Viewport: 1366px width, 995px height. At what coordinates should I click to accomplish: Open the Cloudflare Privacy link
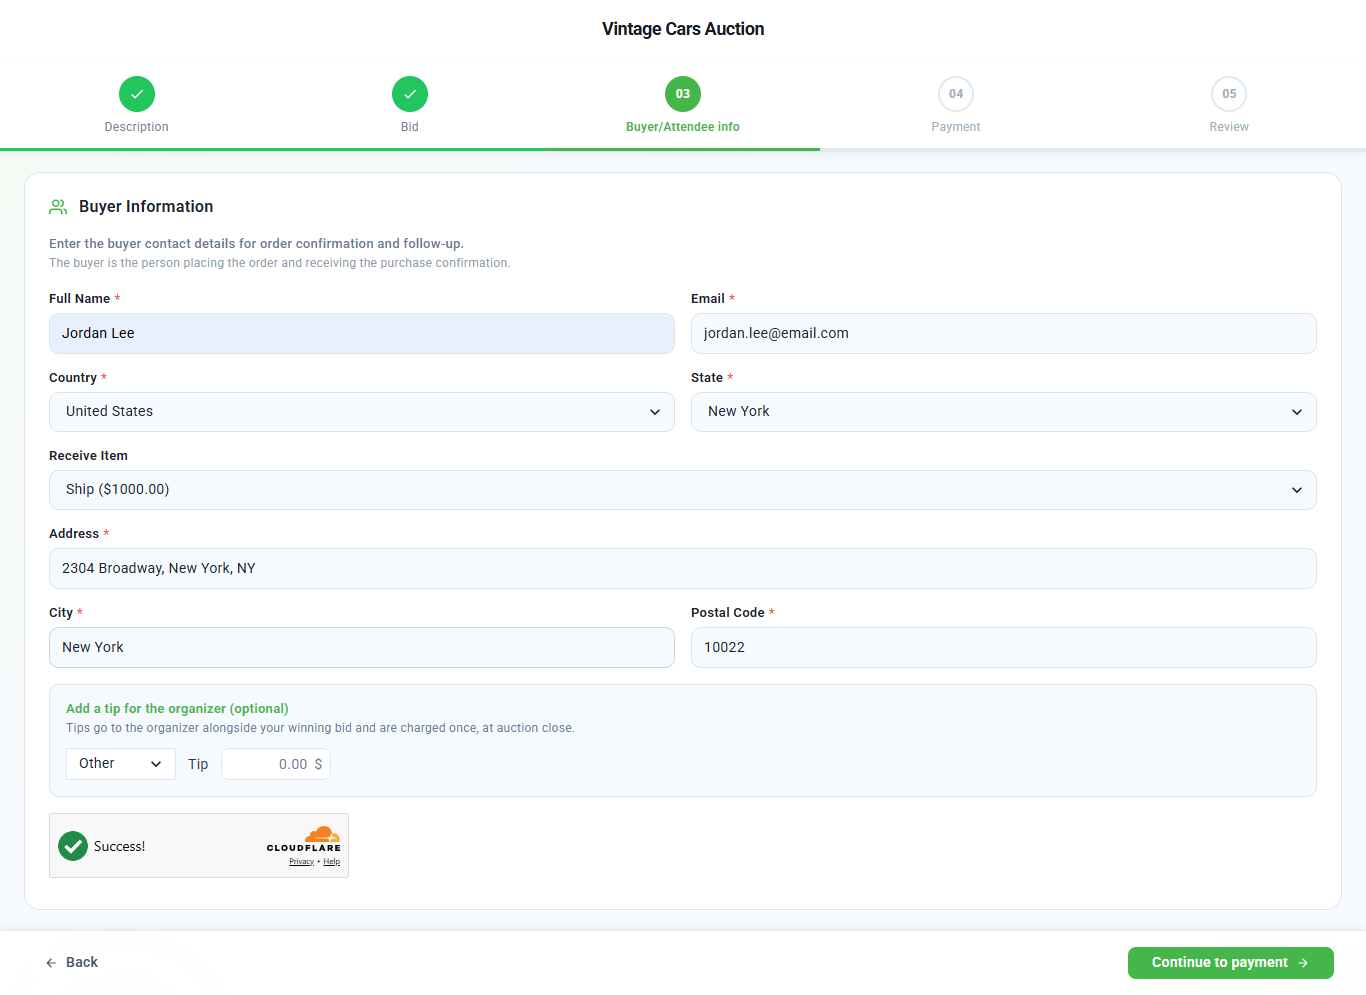point(301,862)
